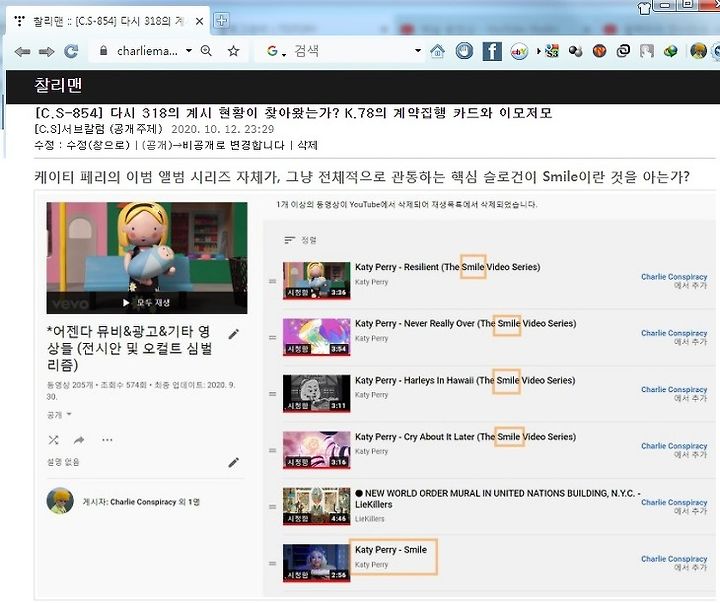Click the padlock icon in address bar
Image resolution: width=720 pixels, height=603 pixels.
pyautogui.click(x=103, y=51)
